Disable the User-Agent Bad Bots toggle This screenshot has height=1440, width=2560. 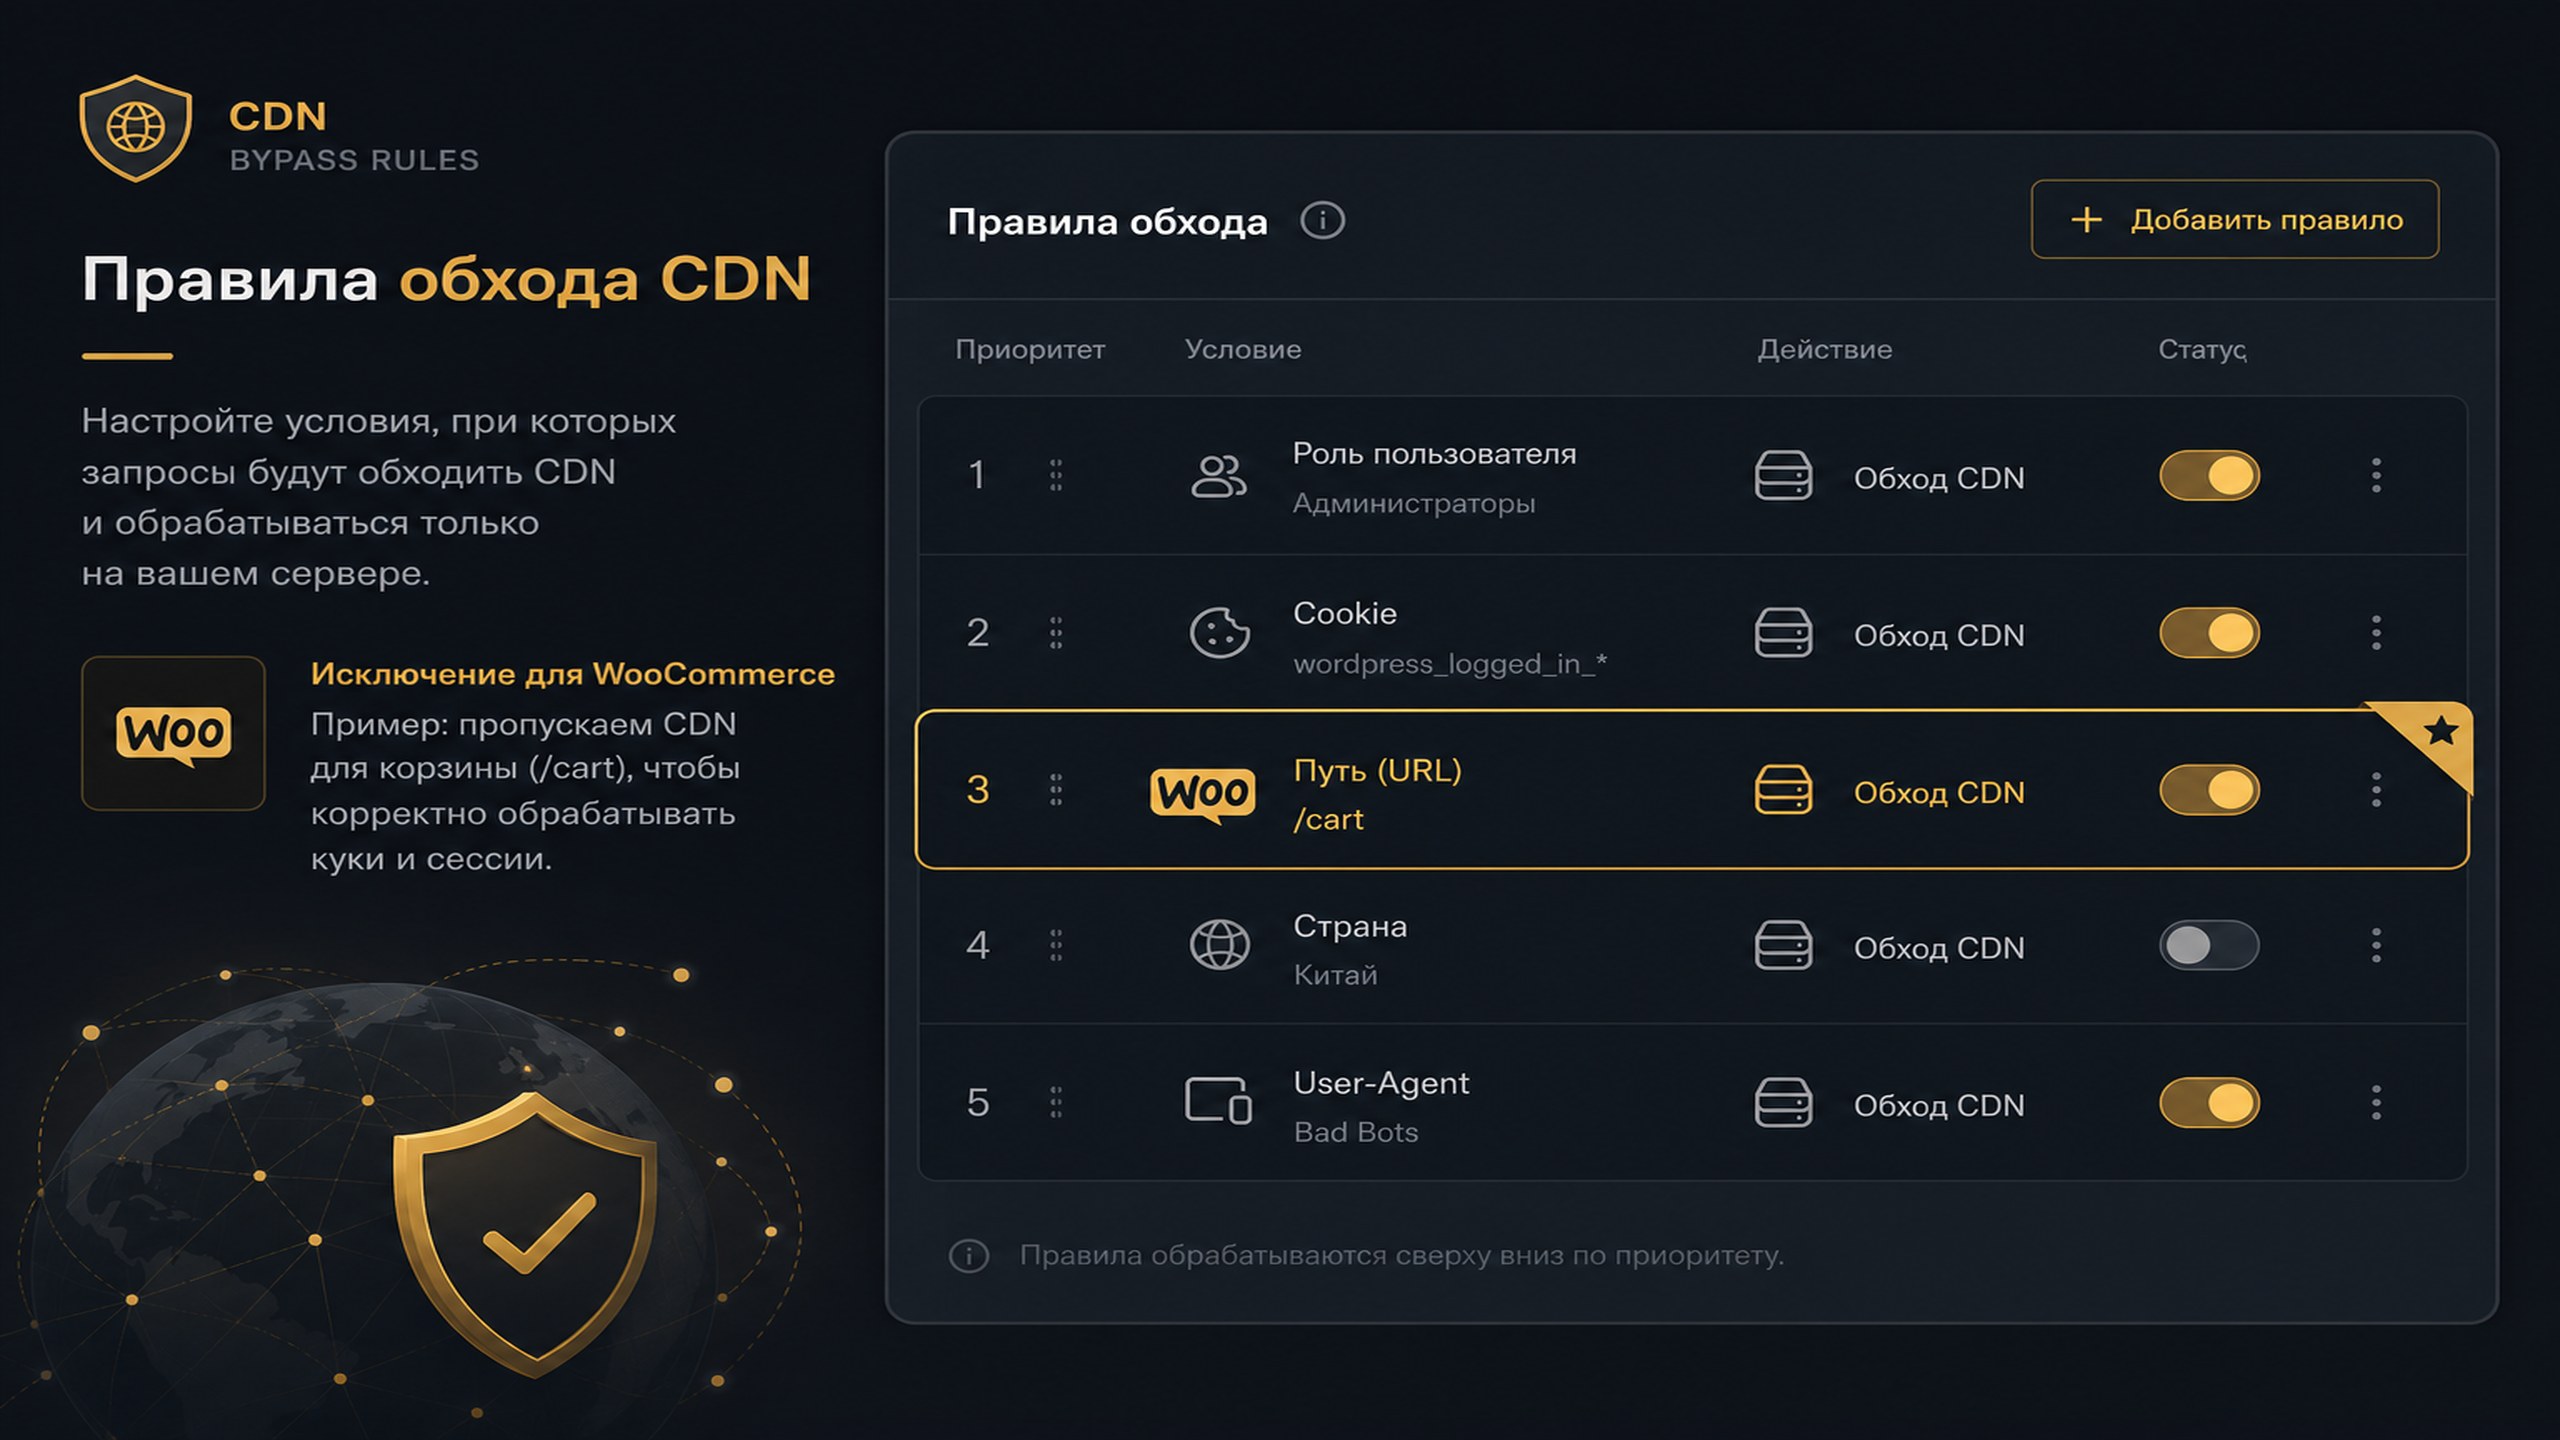click(x=2209, y=1103)
